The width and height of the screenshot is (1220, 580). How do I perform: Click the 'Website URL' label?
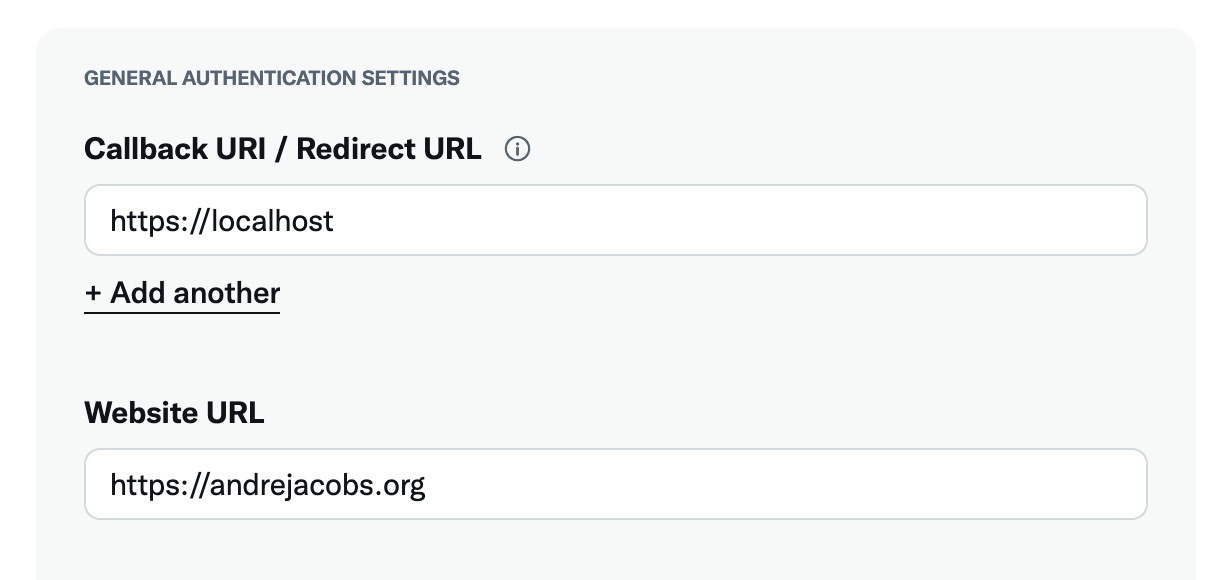pyautogui.click(x=174, y=412)
